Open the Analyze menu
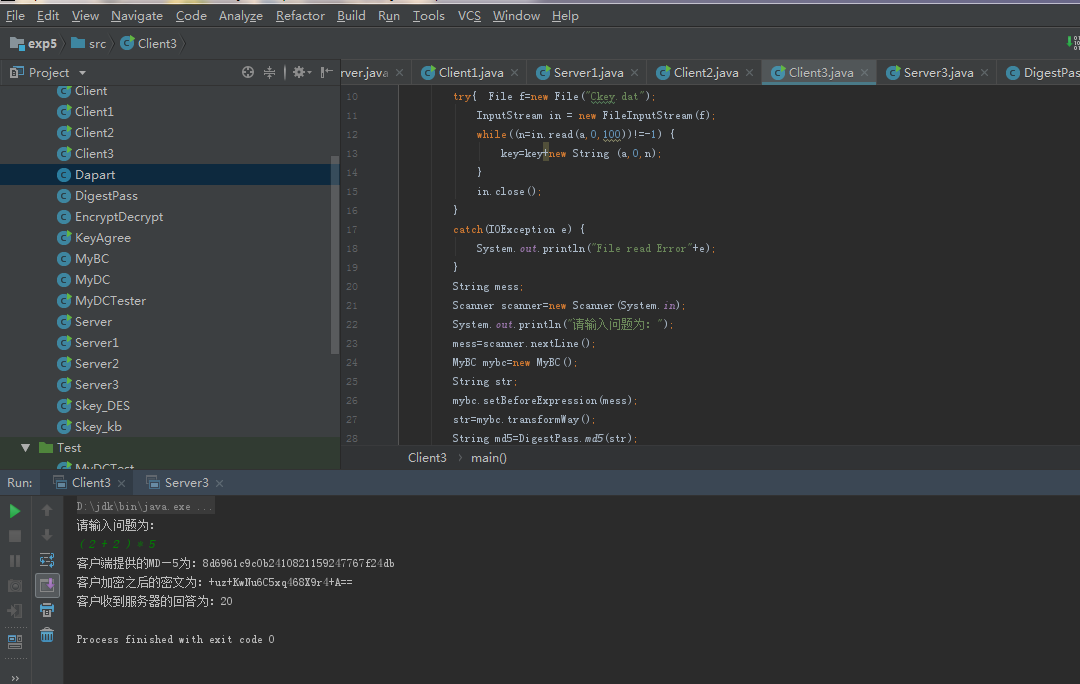The height and width of the screenshot is (684, 1080). 240,15
